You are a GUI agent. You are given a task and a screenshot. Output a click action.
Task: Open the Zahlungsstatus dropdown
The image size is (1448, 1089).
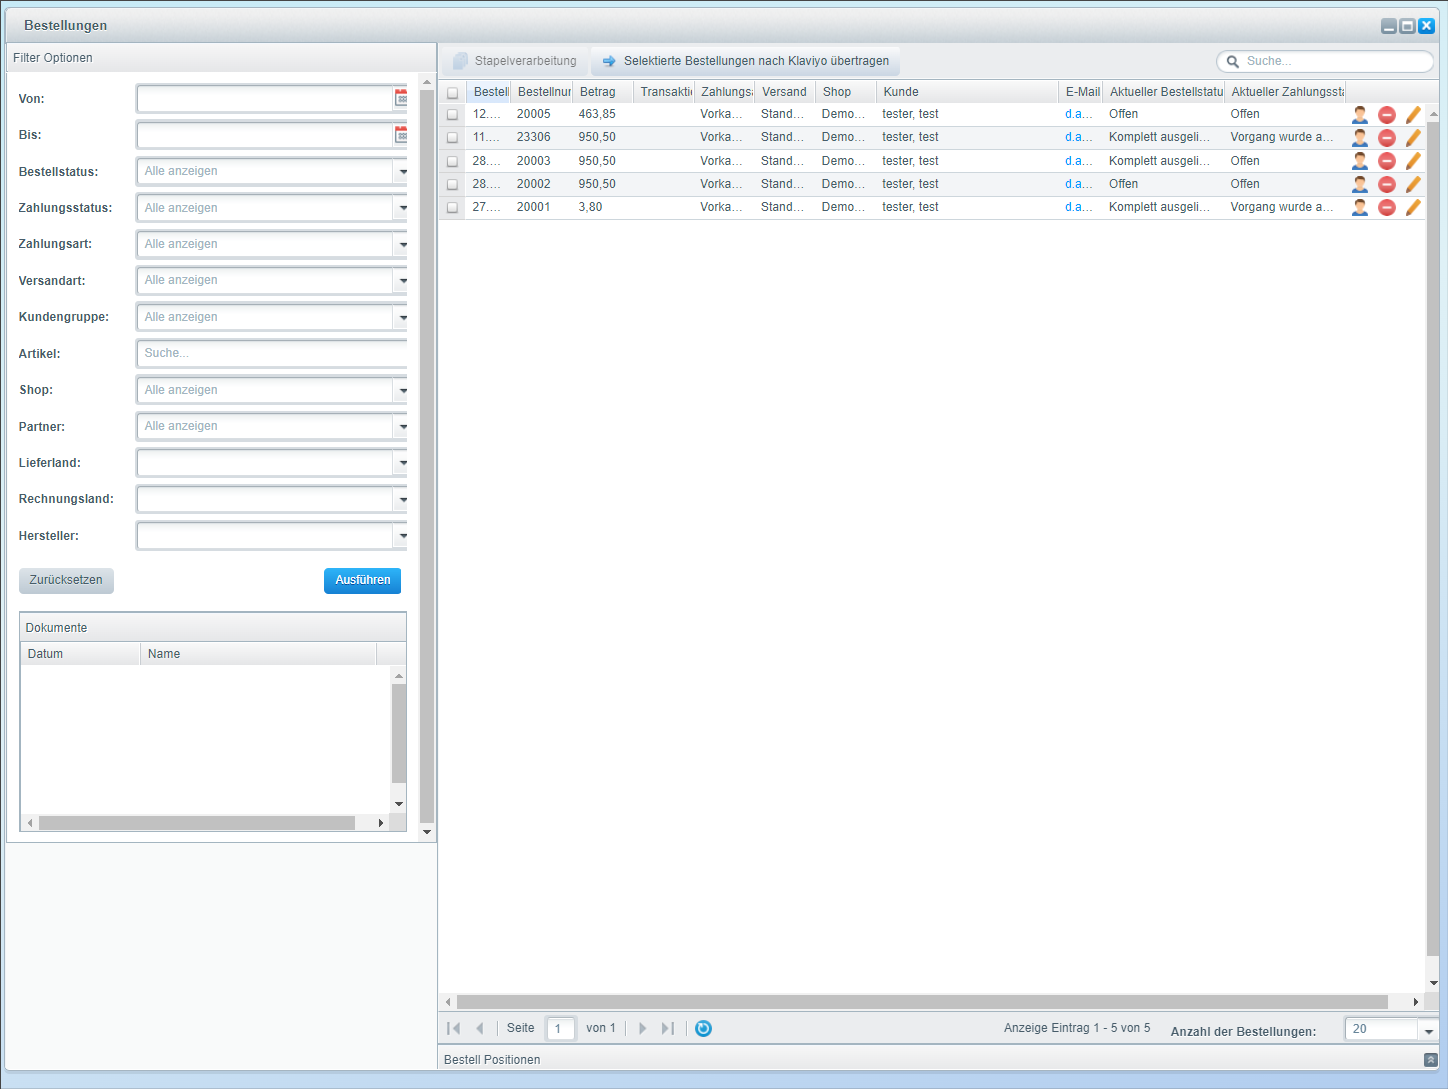[x=401, y=208]
